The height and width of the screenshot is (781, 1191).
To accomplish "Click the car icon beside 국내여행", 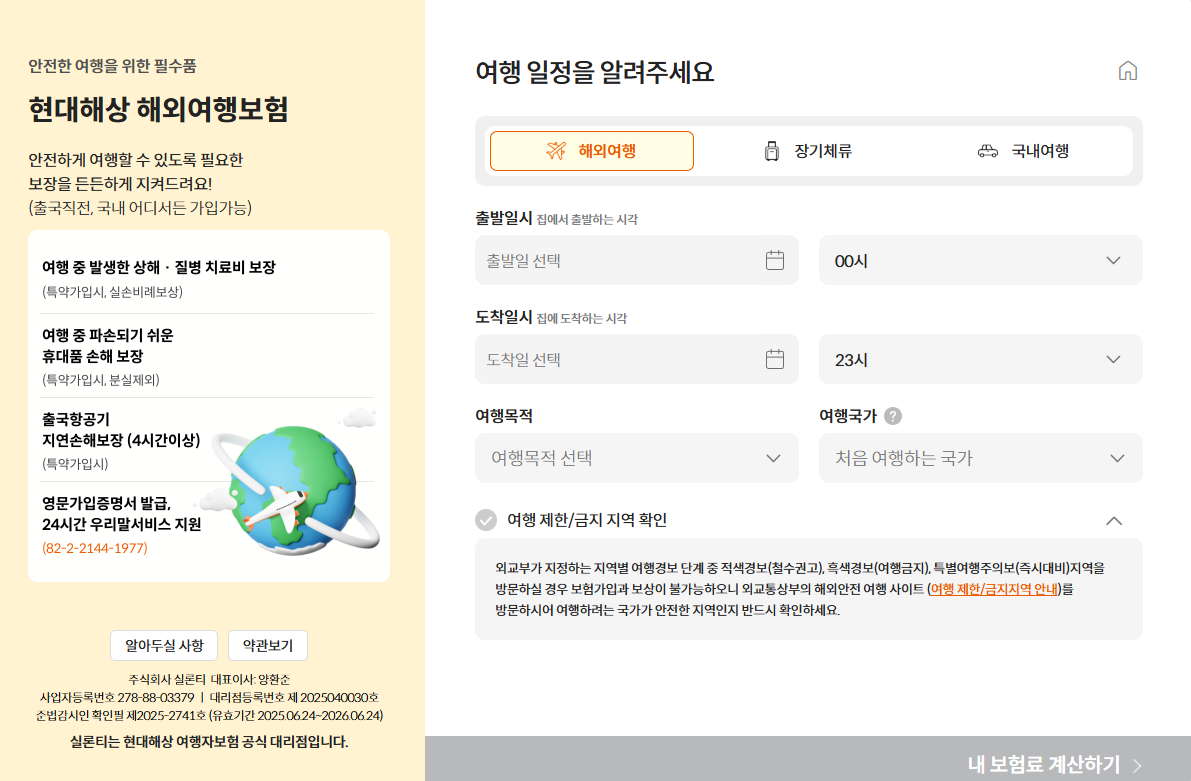I will (x=987, y=151).
